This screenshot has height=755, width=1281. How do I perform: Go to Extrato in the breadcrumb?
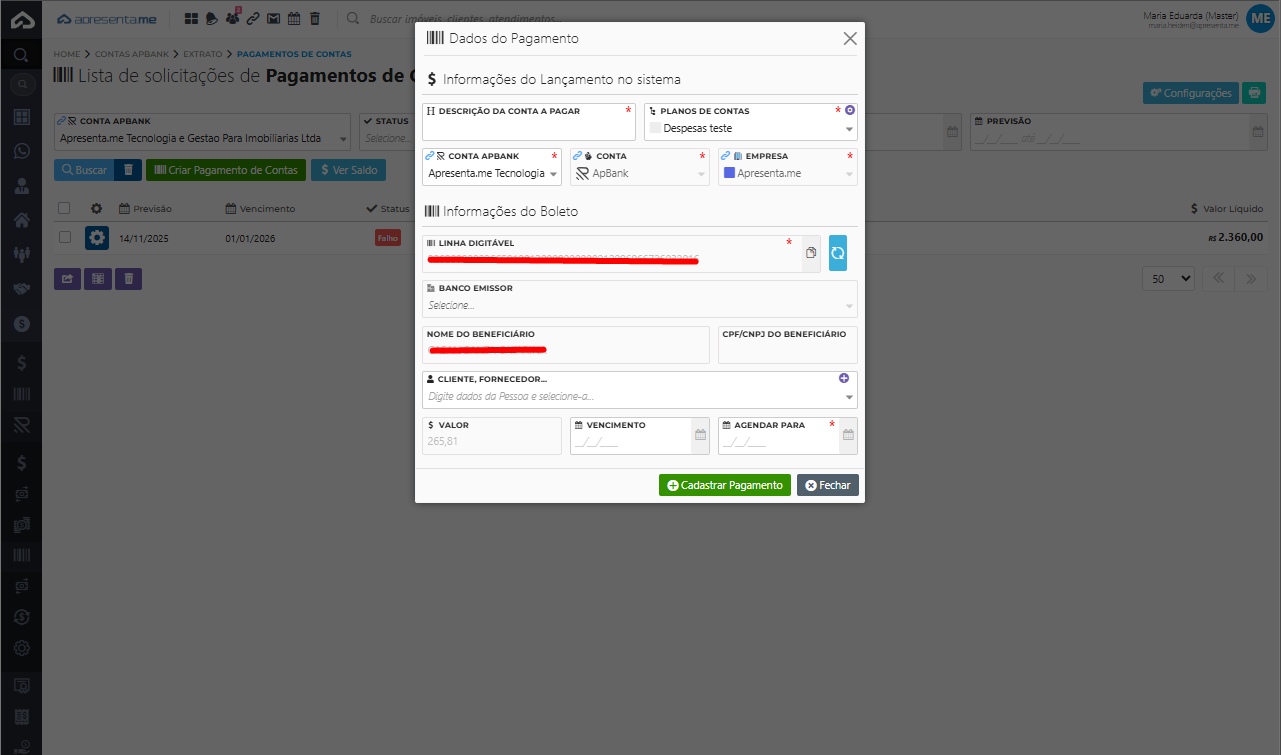tap(203, 54)
